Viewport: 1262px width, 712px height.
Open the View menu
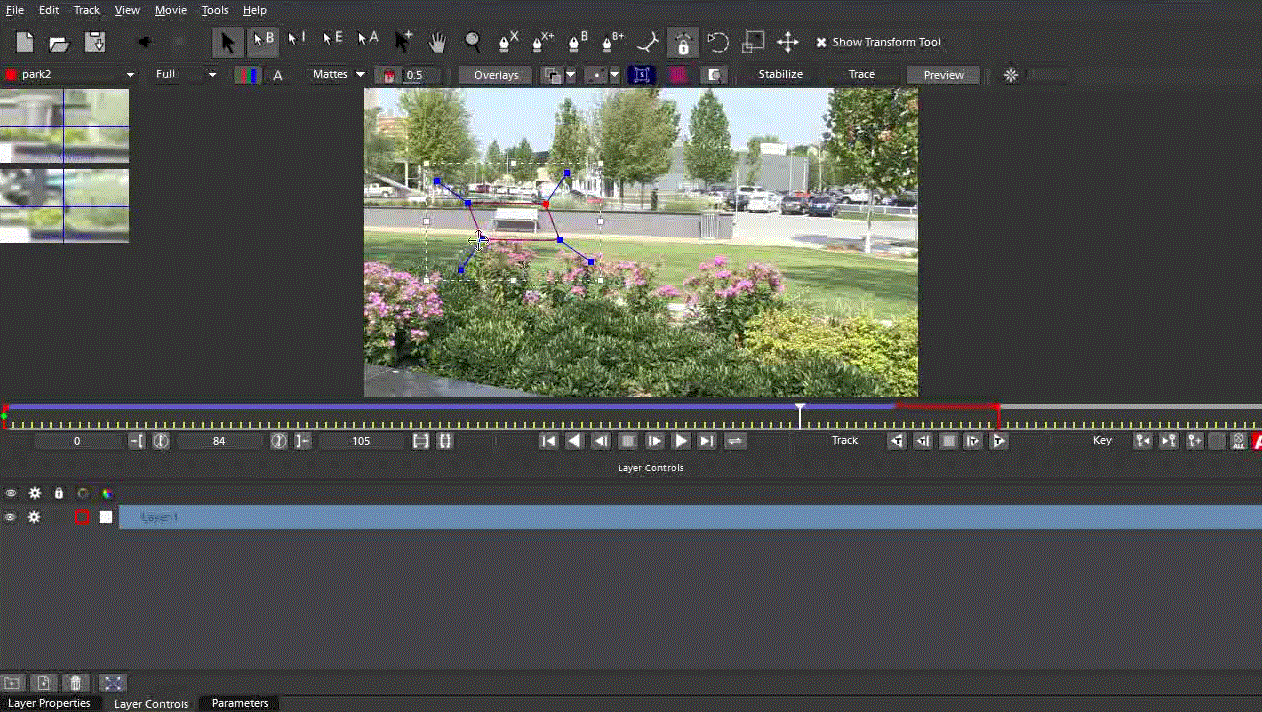pos(127,10)
